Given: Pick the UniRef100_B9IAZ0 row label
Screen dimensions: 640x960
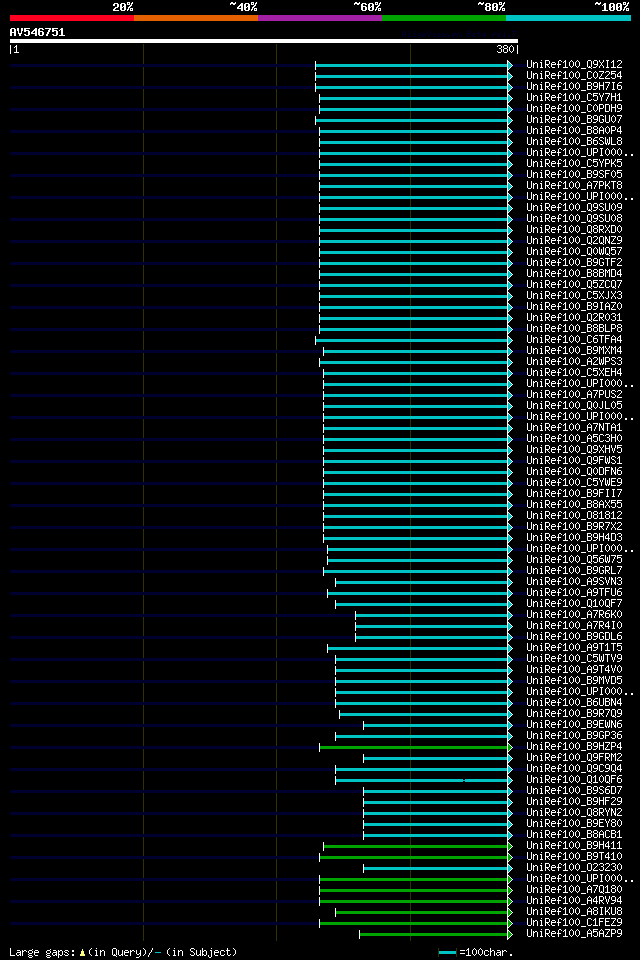Looking at the screenshot, I should 574,307.
